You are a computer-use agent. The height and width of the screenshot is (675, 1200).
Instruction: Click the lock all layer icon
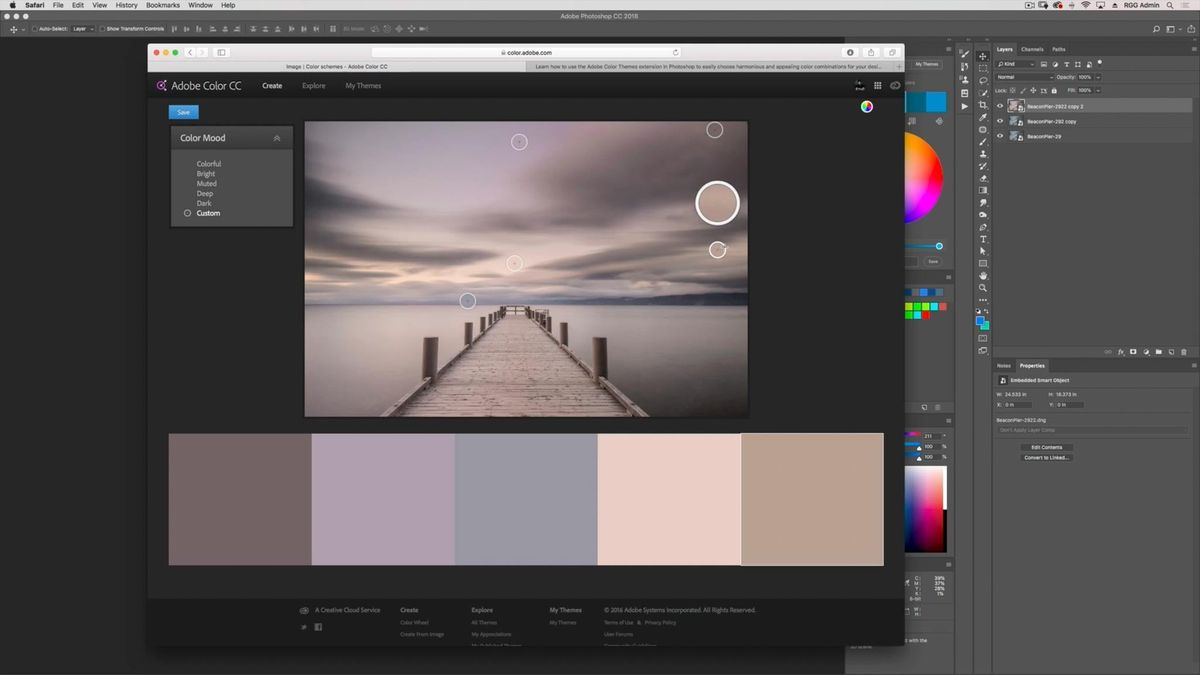click(x=1054, y=90)
